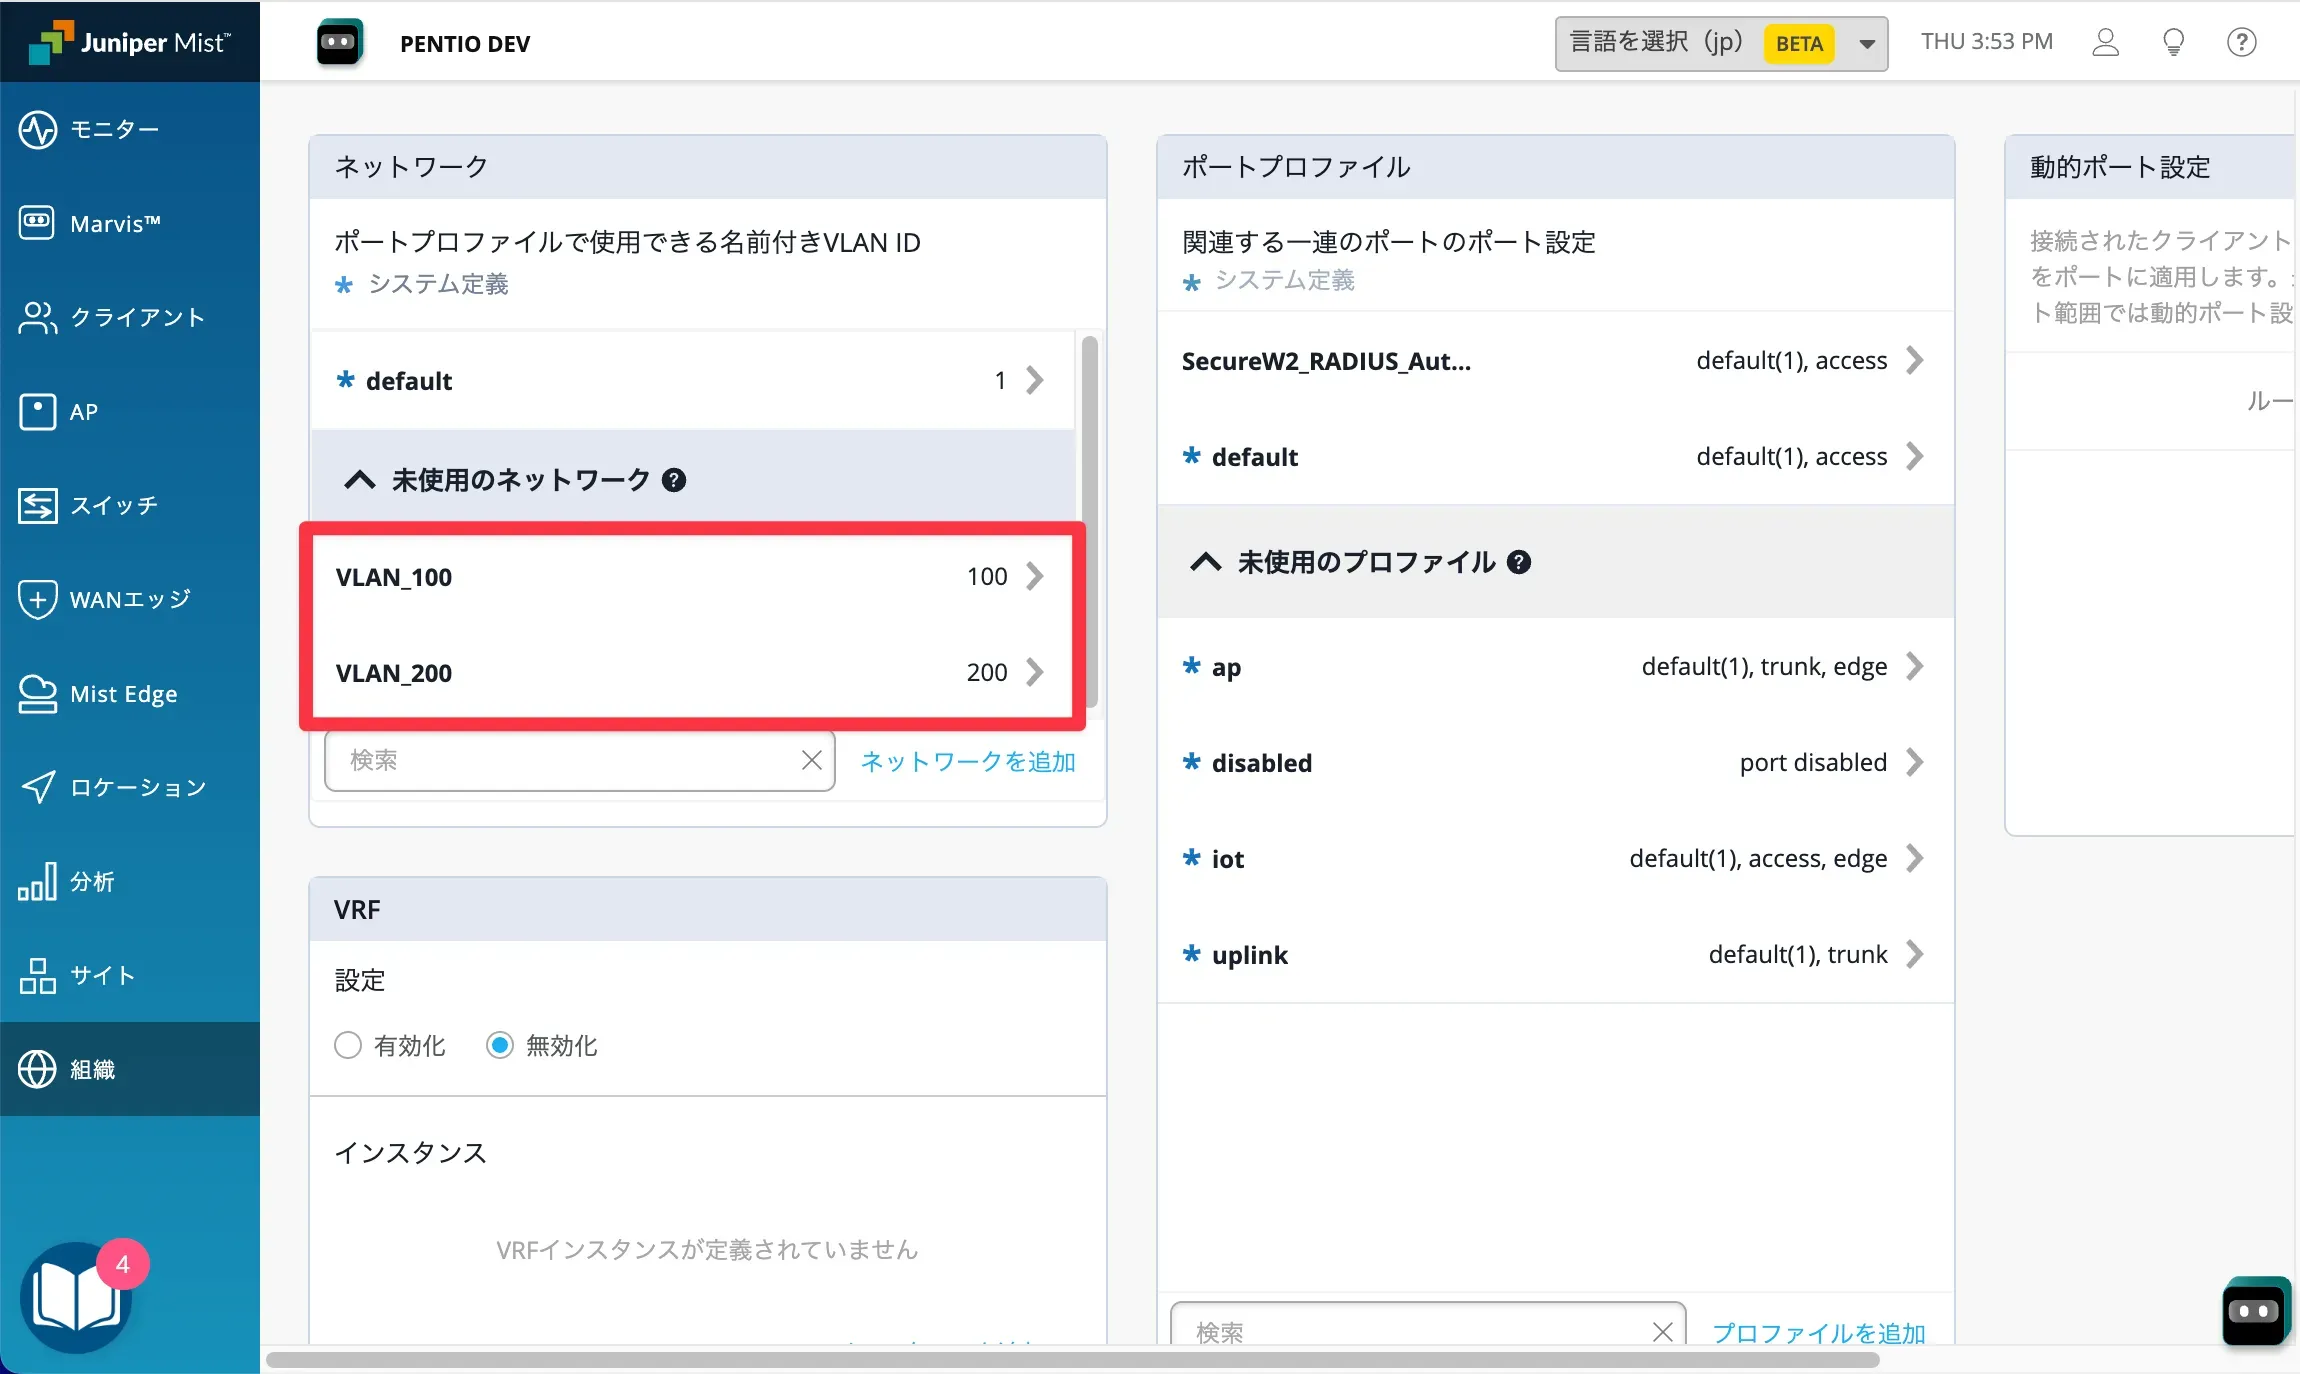The image size is (2300, 1374).
Task: Click unused profiles help tooltip icon
Action: (x=1518, y=563)
